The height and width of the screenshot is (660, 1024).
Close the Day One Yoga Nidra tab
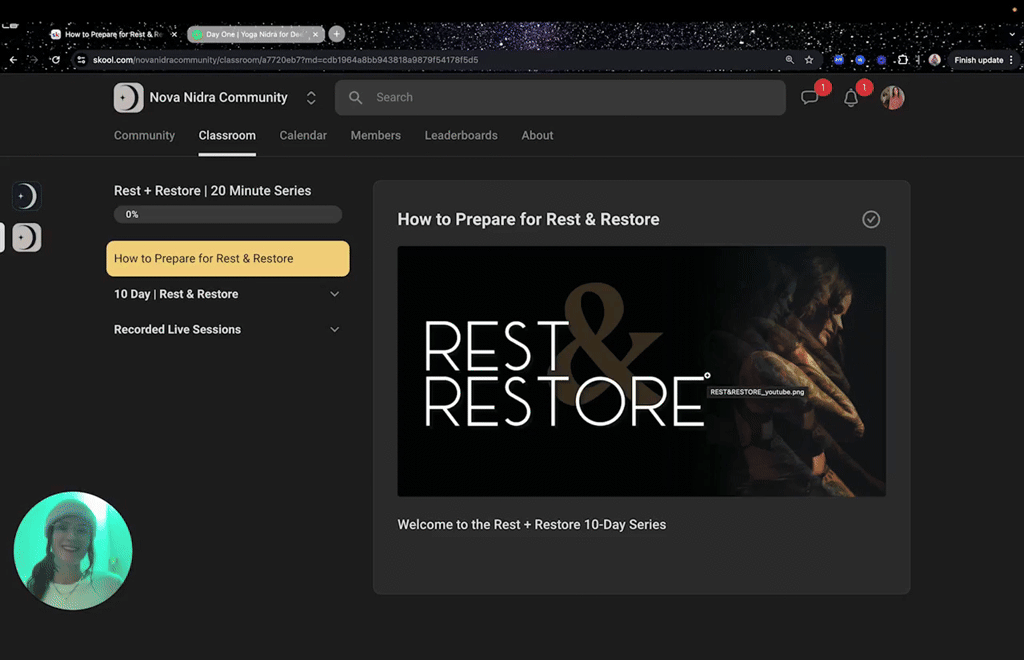(315, 34)
